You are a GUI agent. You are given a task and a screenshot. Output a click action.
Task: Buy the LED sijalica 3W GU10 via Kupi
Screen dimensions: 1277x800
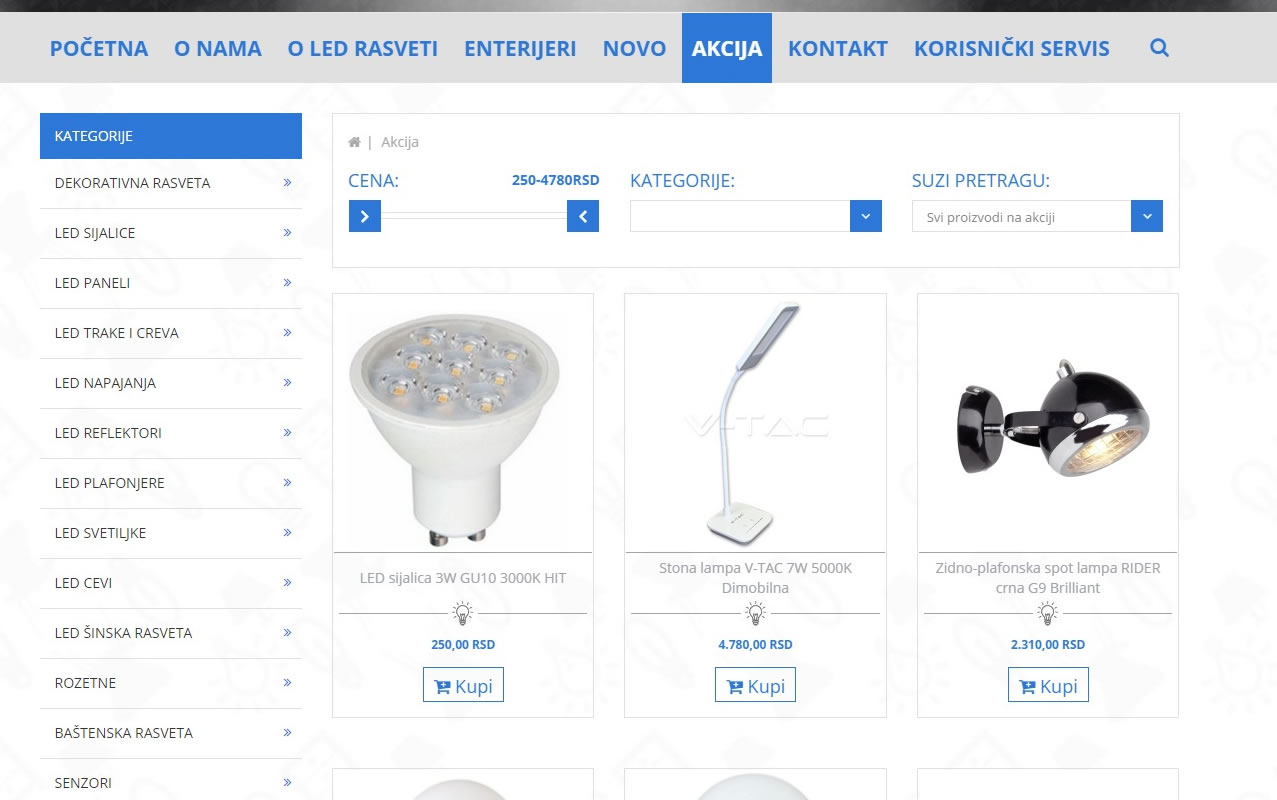[x=463, y=685]
